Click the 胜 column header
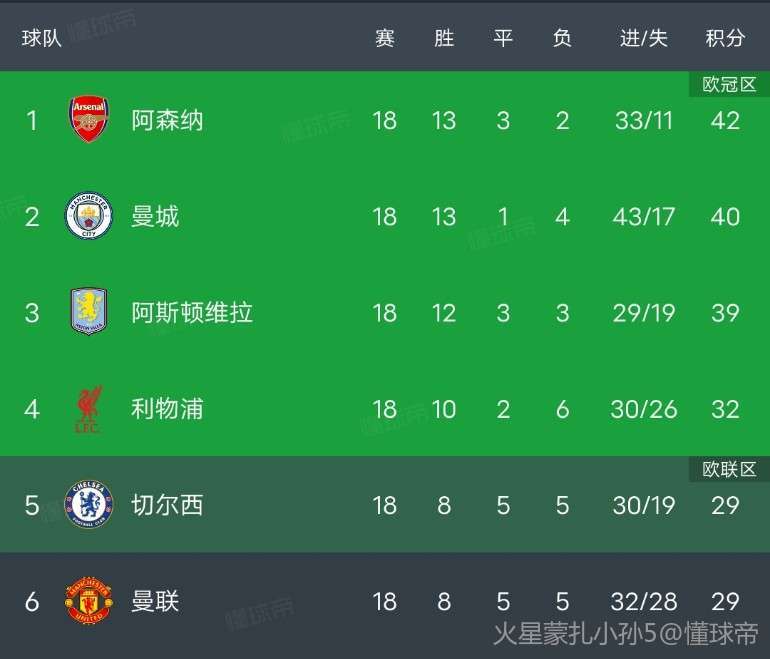770x659 pixels. (444, 38)
